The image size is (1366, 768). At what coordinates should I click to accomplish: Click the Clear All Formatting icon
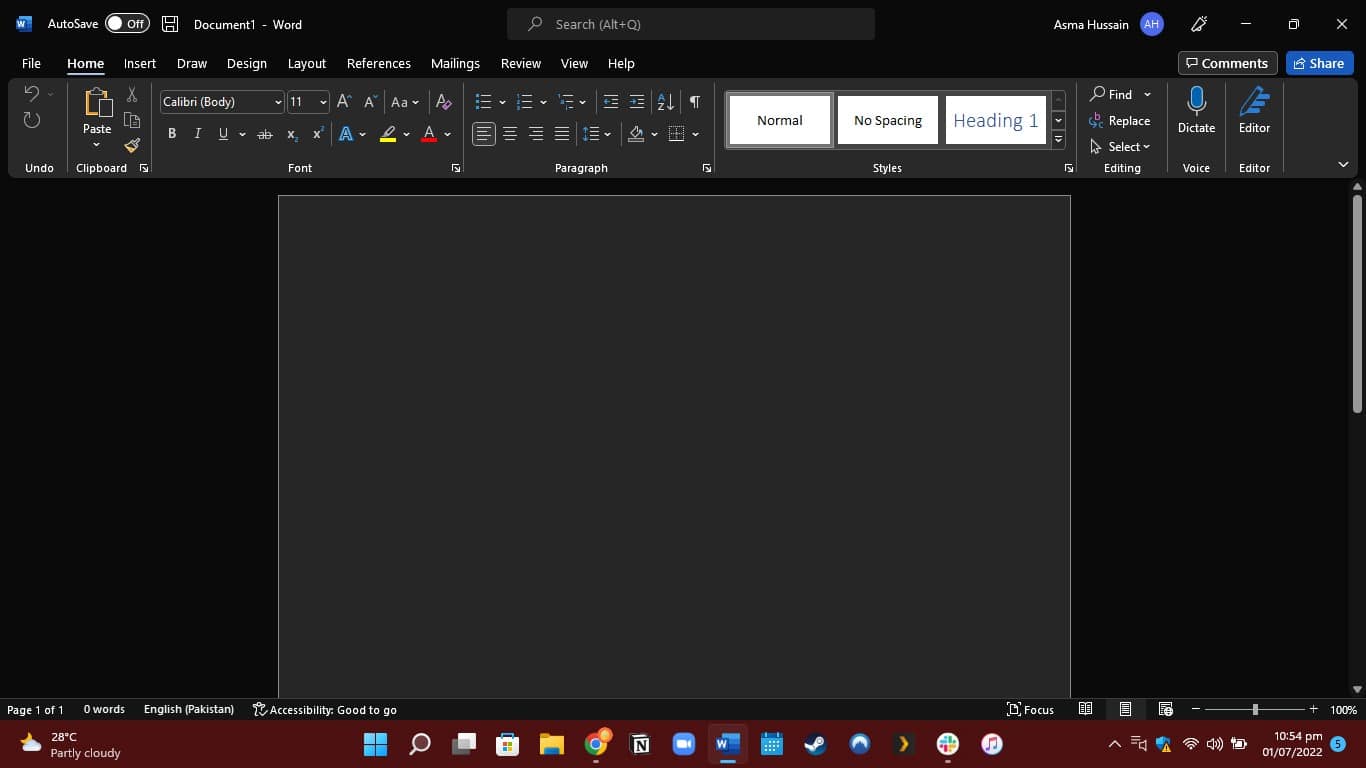[444, 102]
